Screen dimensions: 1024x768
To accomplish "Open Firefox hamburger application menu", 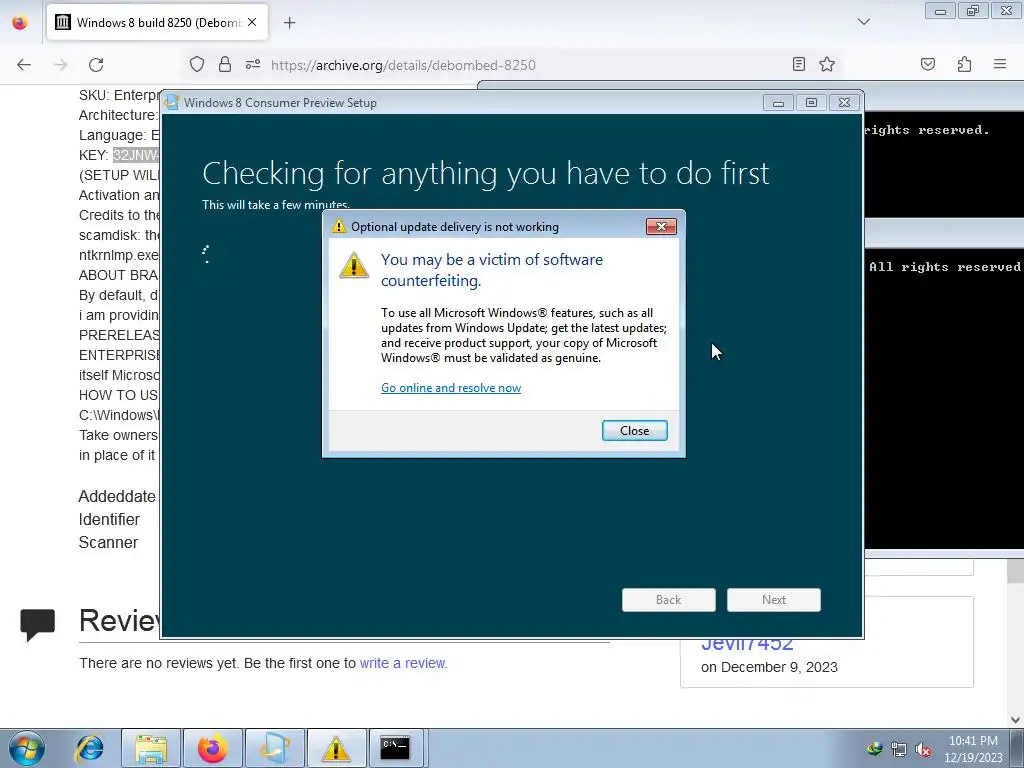I will 1000,64.
